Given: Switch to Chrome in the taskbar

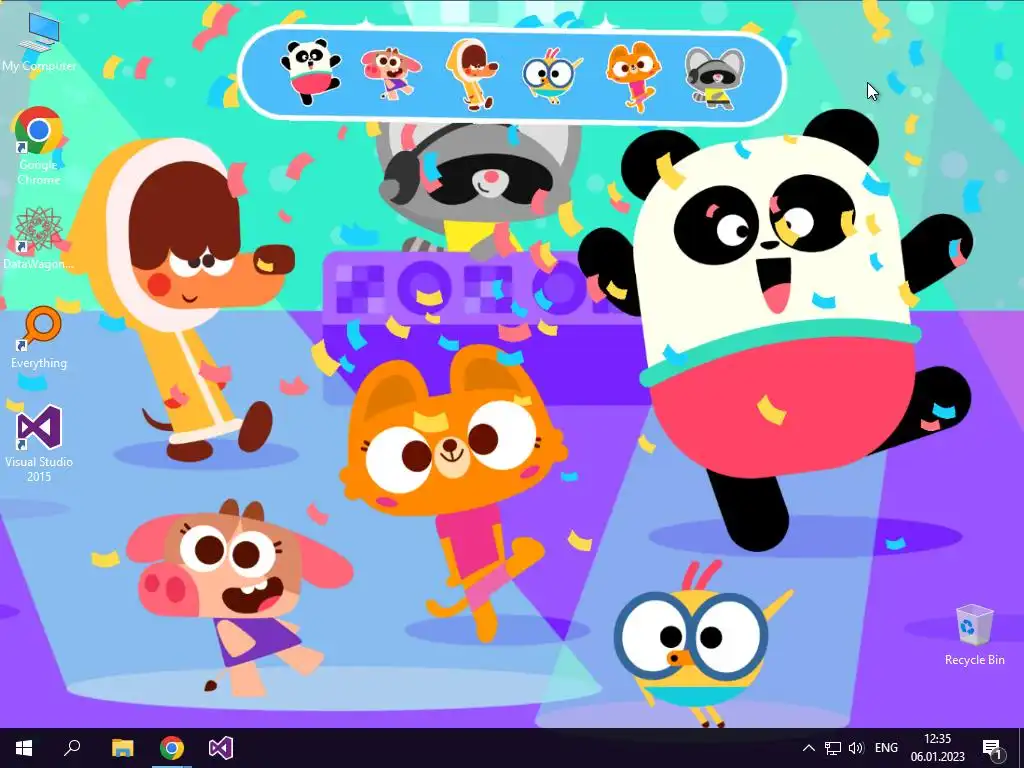Looking at the screenshot, I should tap(172, 748).
